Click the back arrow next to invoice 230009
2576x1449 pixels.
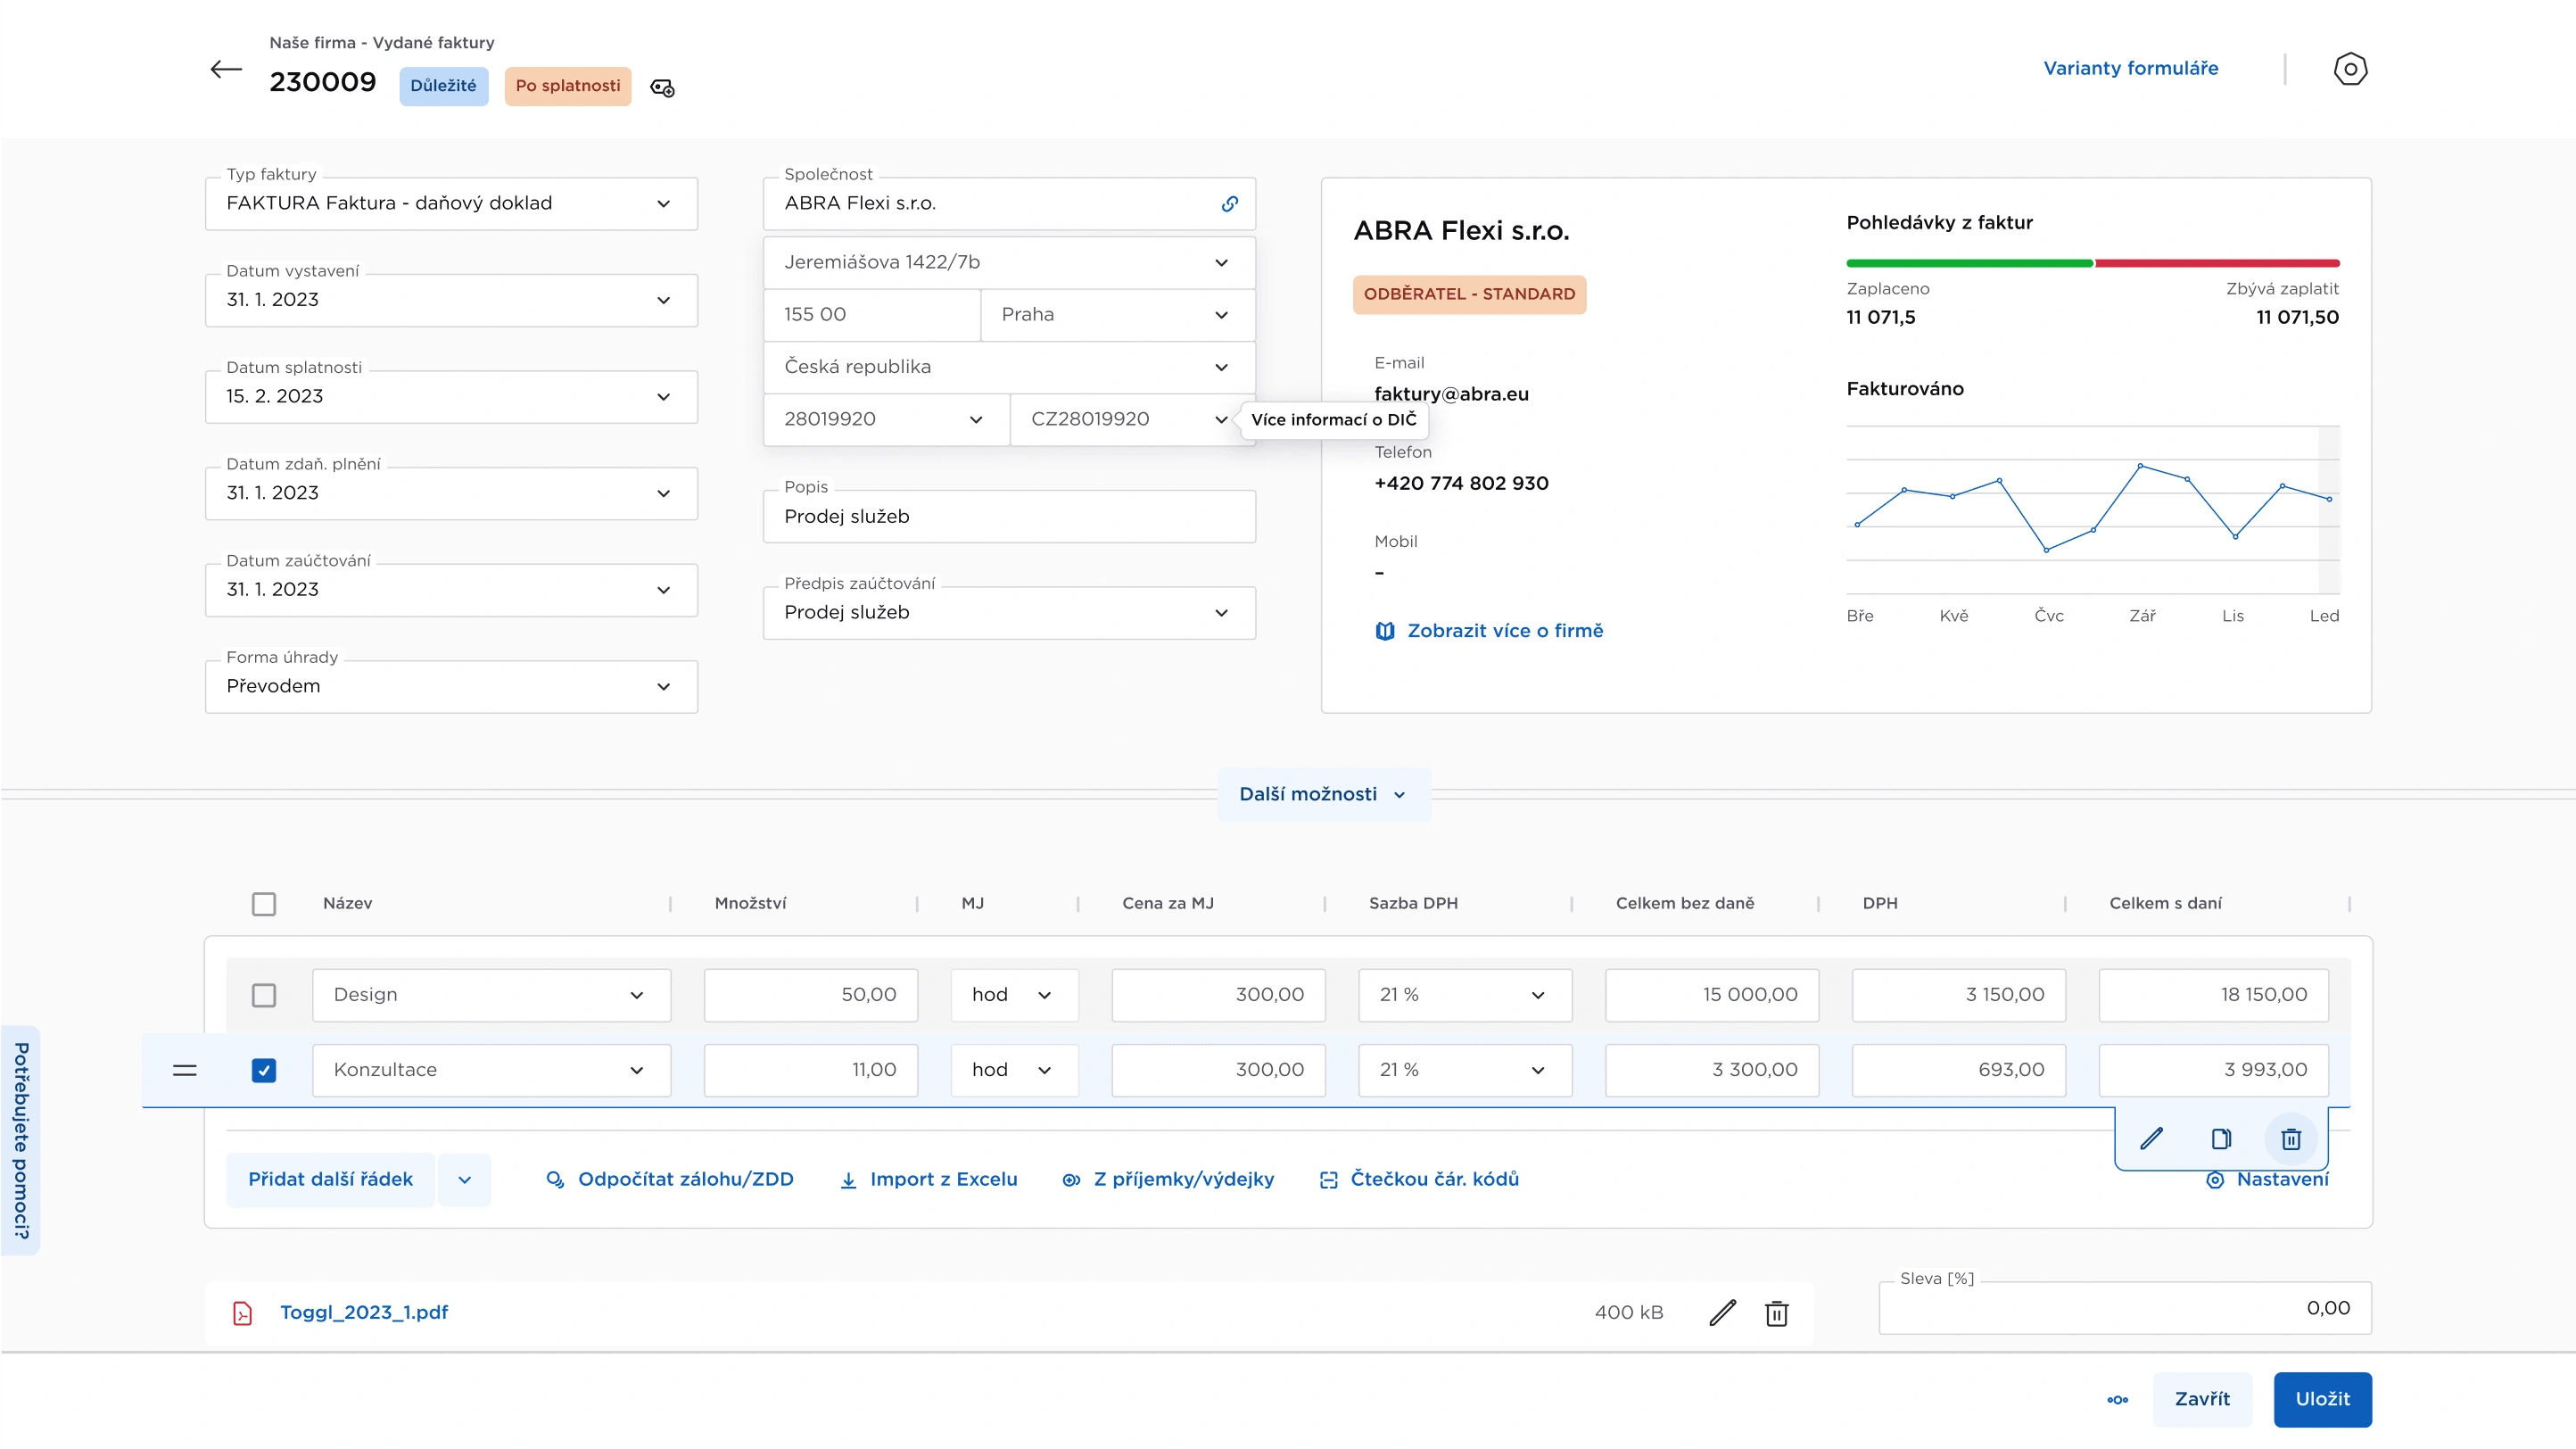click(226, 69)
